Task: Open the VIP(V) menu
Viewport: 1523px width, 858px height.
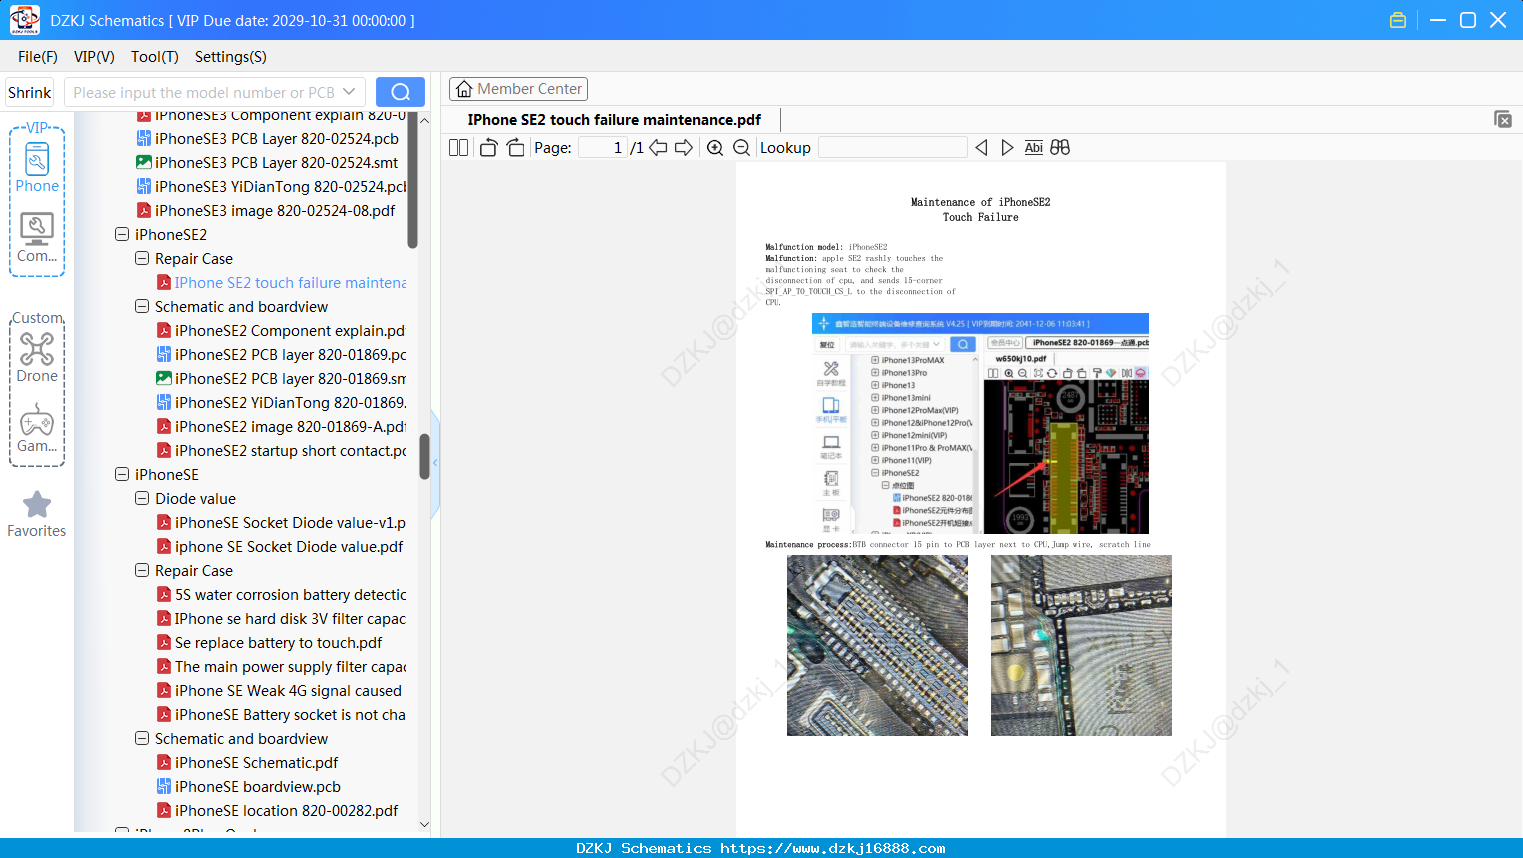Action: [x=94, y=57]
